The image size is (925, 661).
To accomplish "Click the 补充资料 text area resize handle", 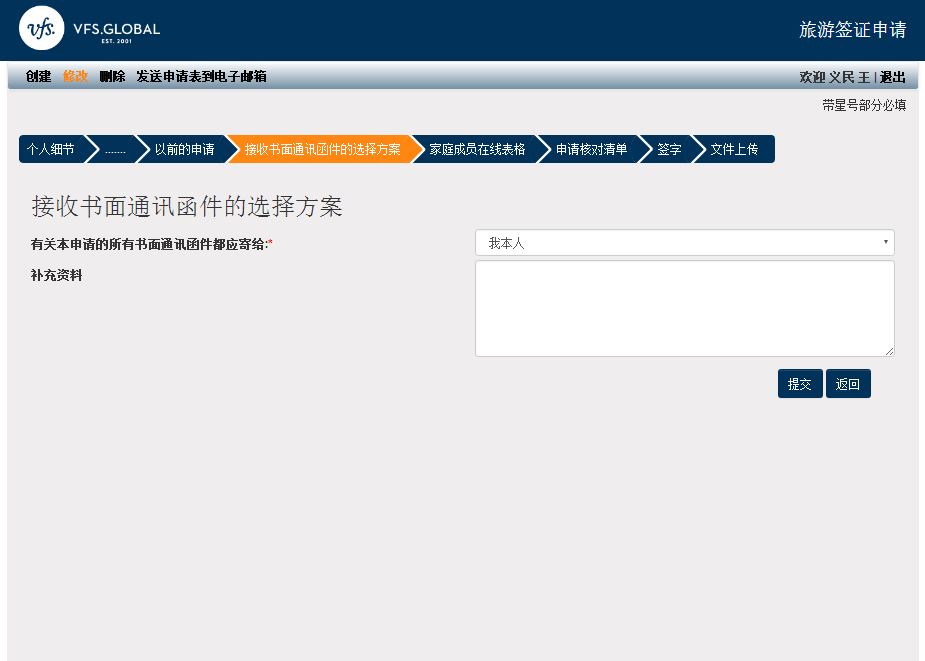I will point(889,351).
